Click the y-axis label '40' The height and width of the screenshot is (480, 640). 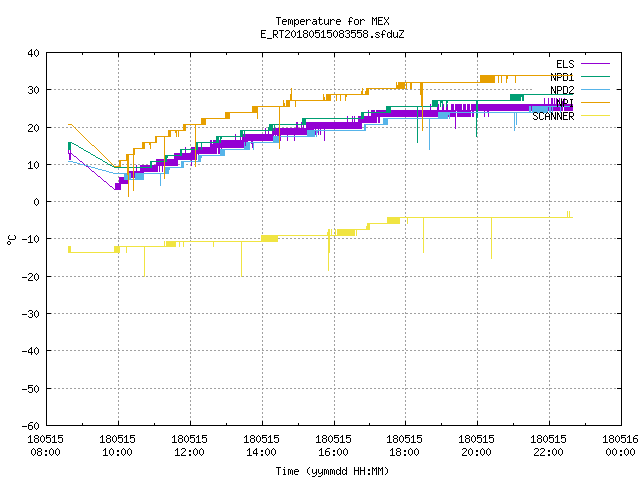[x=33, y=53]
